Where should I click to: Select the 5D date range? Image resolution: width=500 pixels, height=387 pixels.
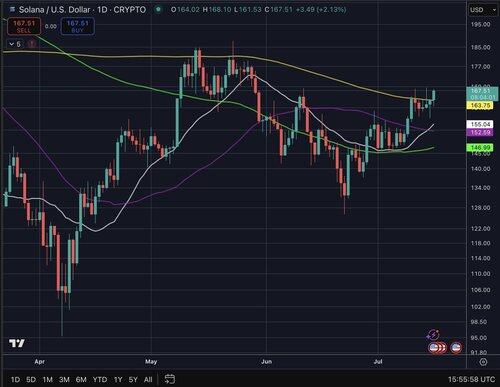tap(31, 379)
